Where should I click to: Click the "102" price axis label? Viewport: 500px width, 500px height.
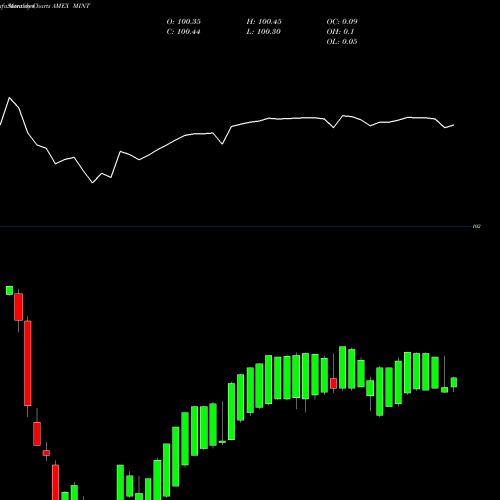[x=477, y=226]
